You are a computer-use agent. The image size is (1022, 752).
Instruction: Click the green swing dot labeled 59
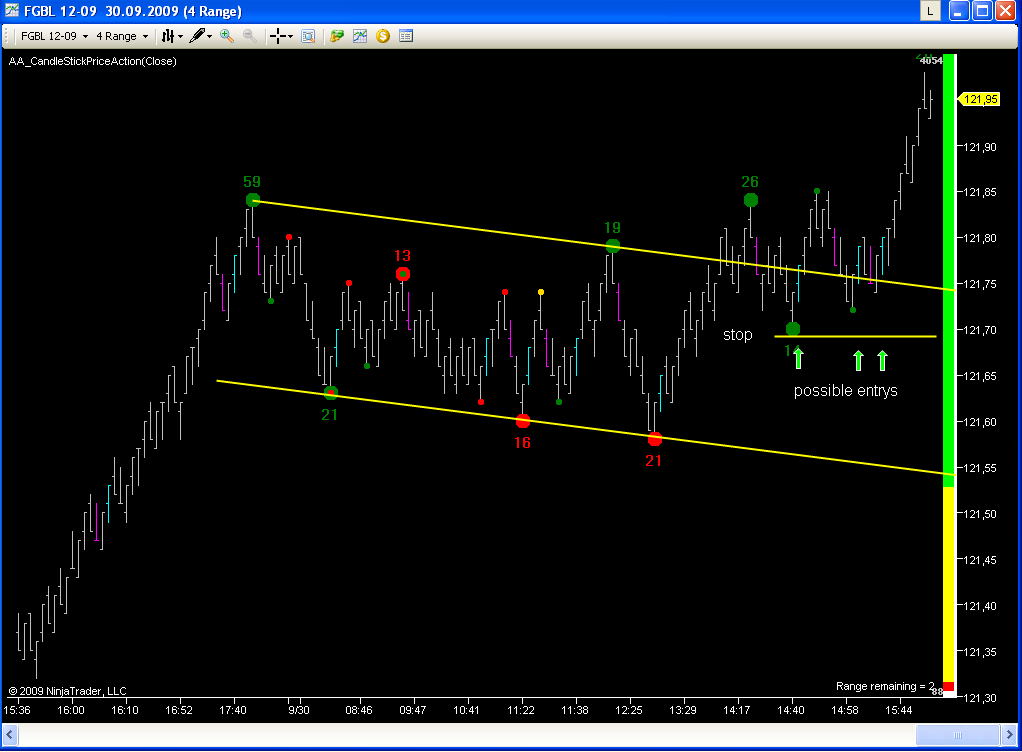click(x=253, y=200)
